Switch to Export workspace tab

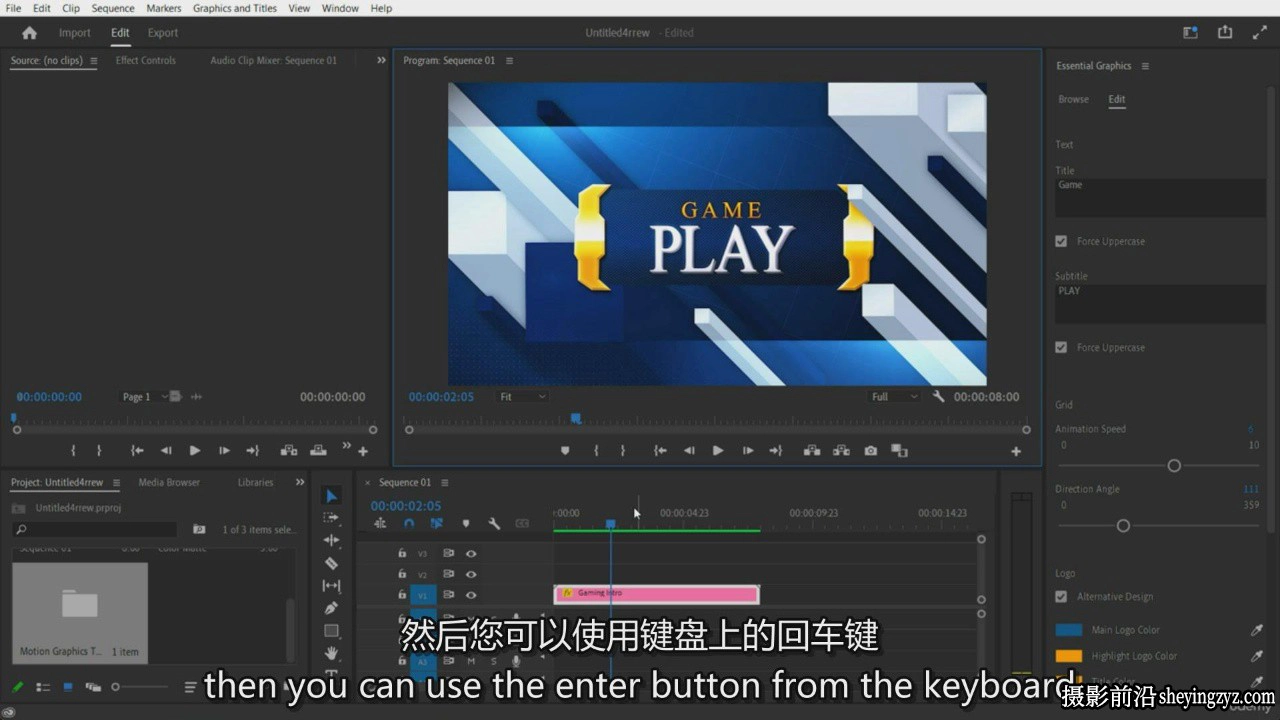click(163, 33)
